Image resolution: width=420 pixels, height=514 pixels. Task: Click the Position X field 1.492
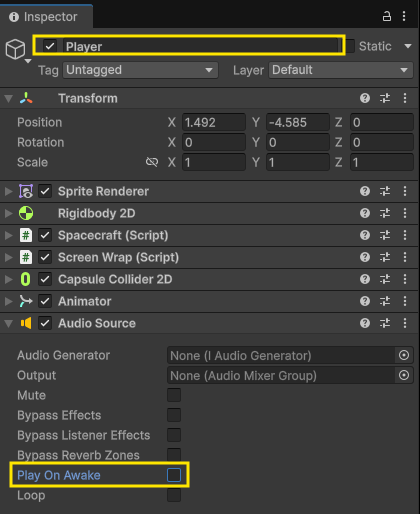[214, 122]
